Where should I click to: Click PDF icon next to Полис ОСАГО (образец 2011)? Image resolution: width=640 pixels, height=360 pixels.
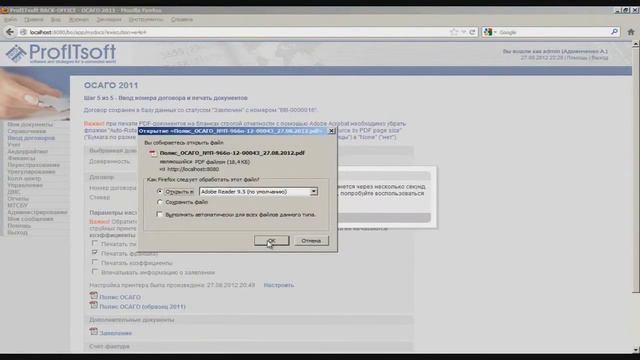click(93, 305)
